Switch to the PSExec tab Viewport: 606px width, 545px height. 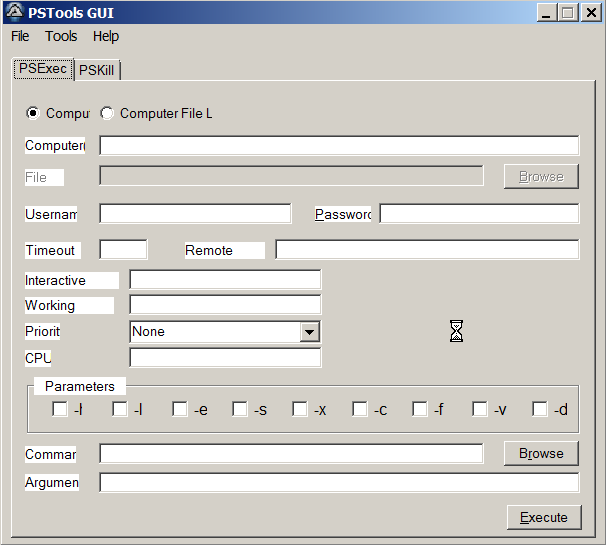[43, 69]
